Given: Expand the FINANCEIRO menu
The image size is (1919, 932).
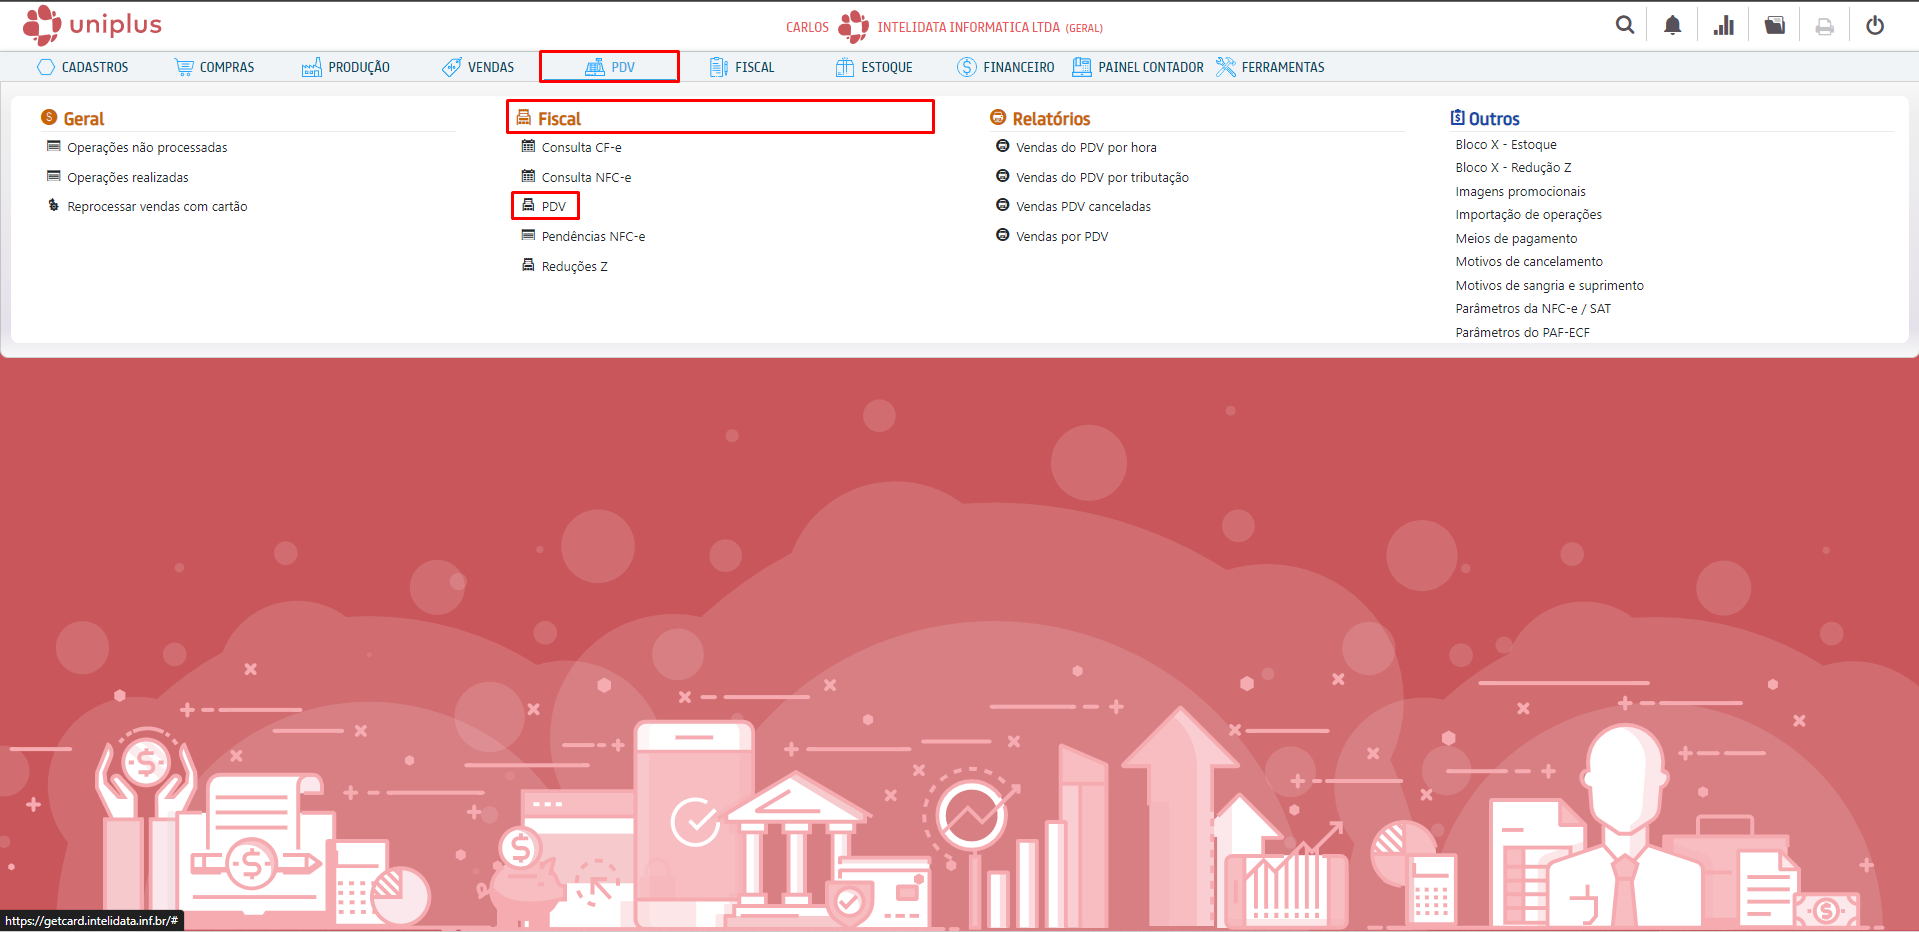Looking at the screenshot, I should click(1005, 67).
